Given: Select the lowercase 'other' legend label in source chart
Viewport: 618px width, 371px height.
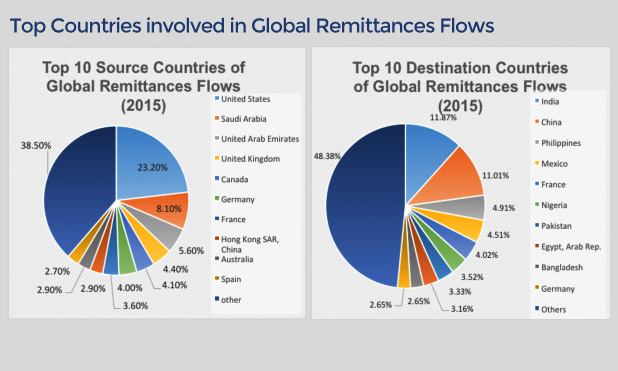Looking at the screenshot, I should coord(231,300).
